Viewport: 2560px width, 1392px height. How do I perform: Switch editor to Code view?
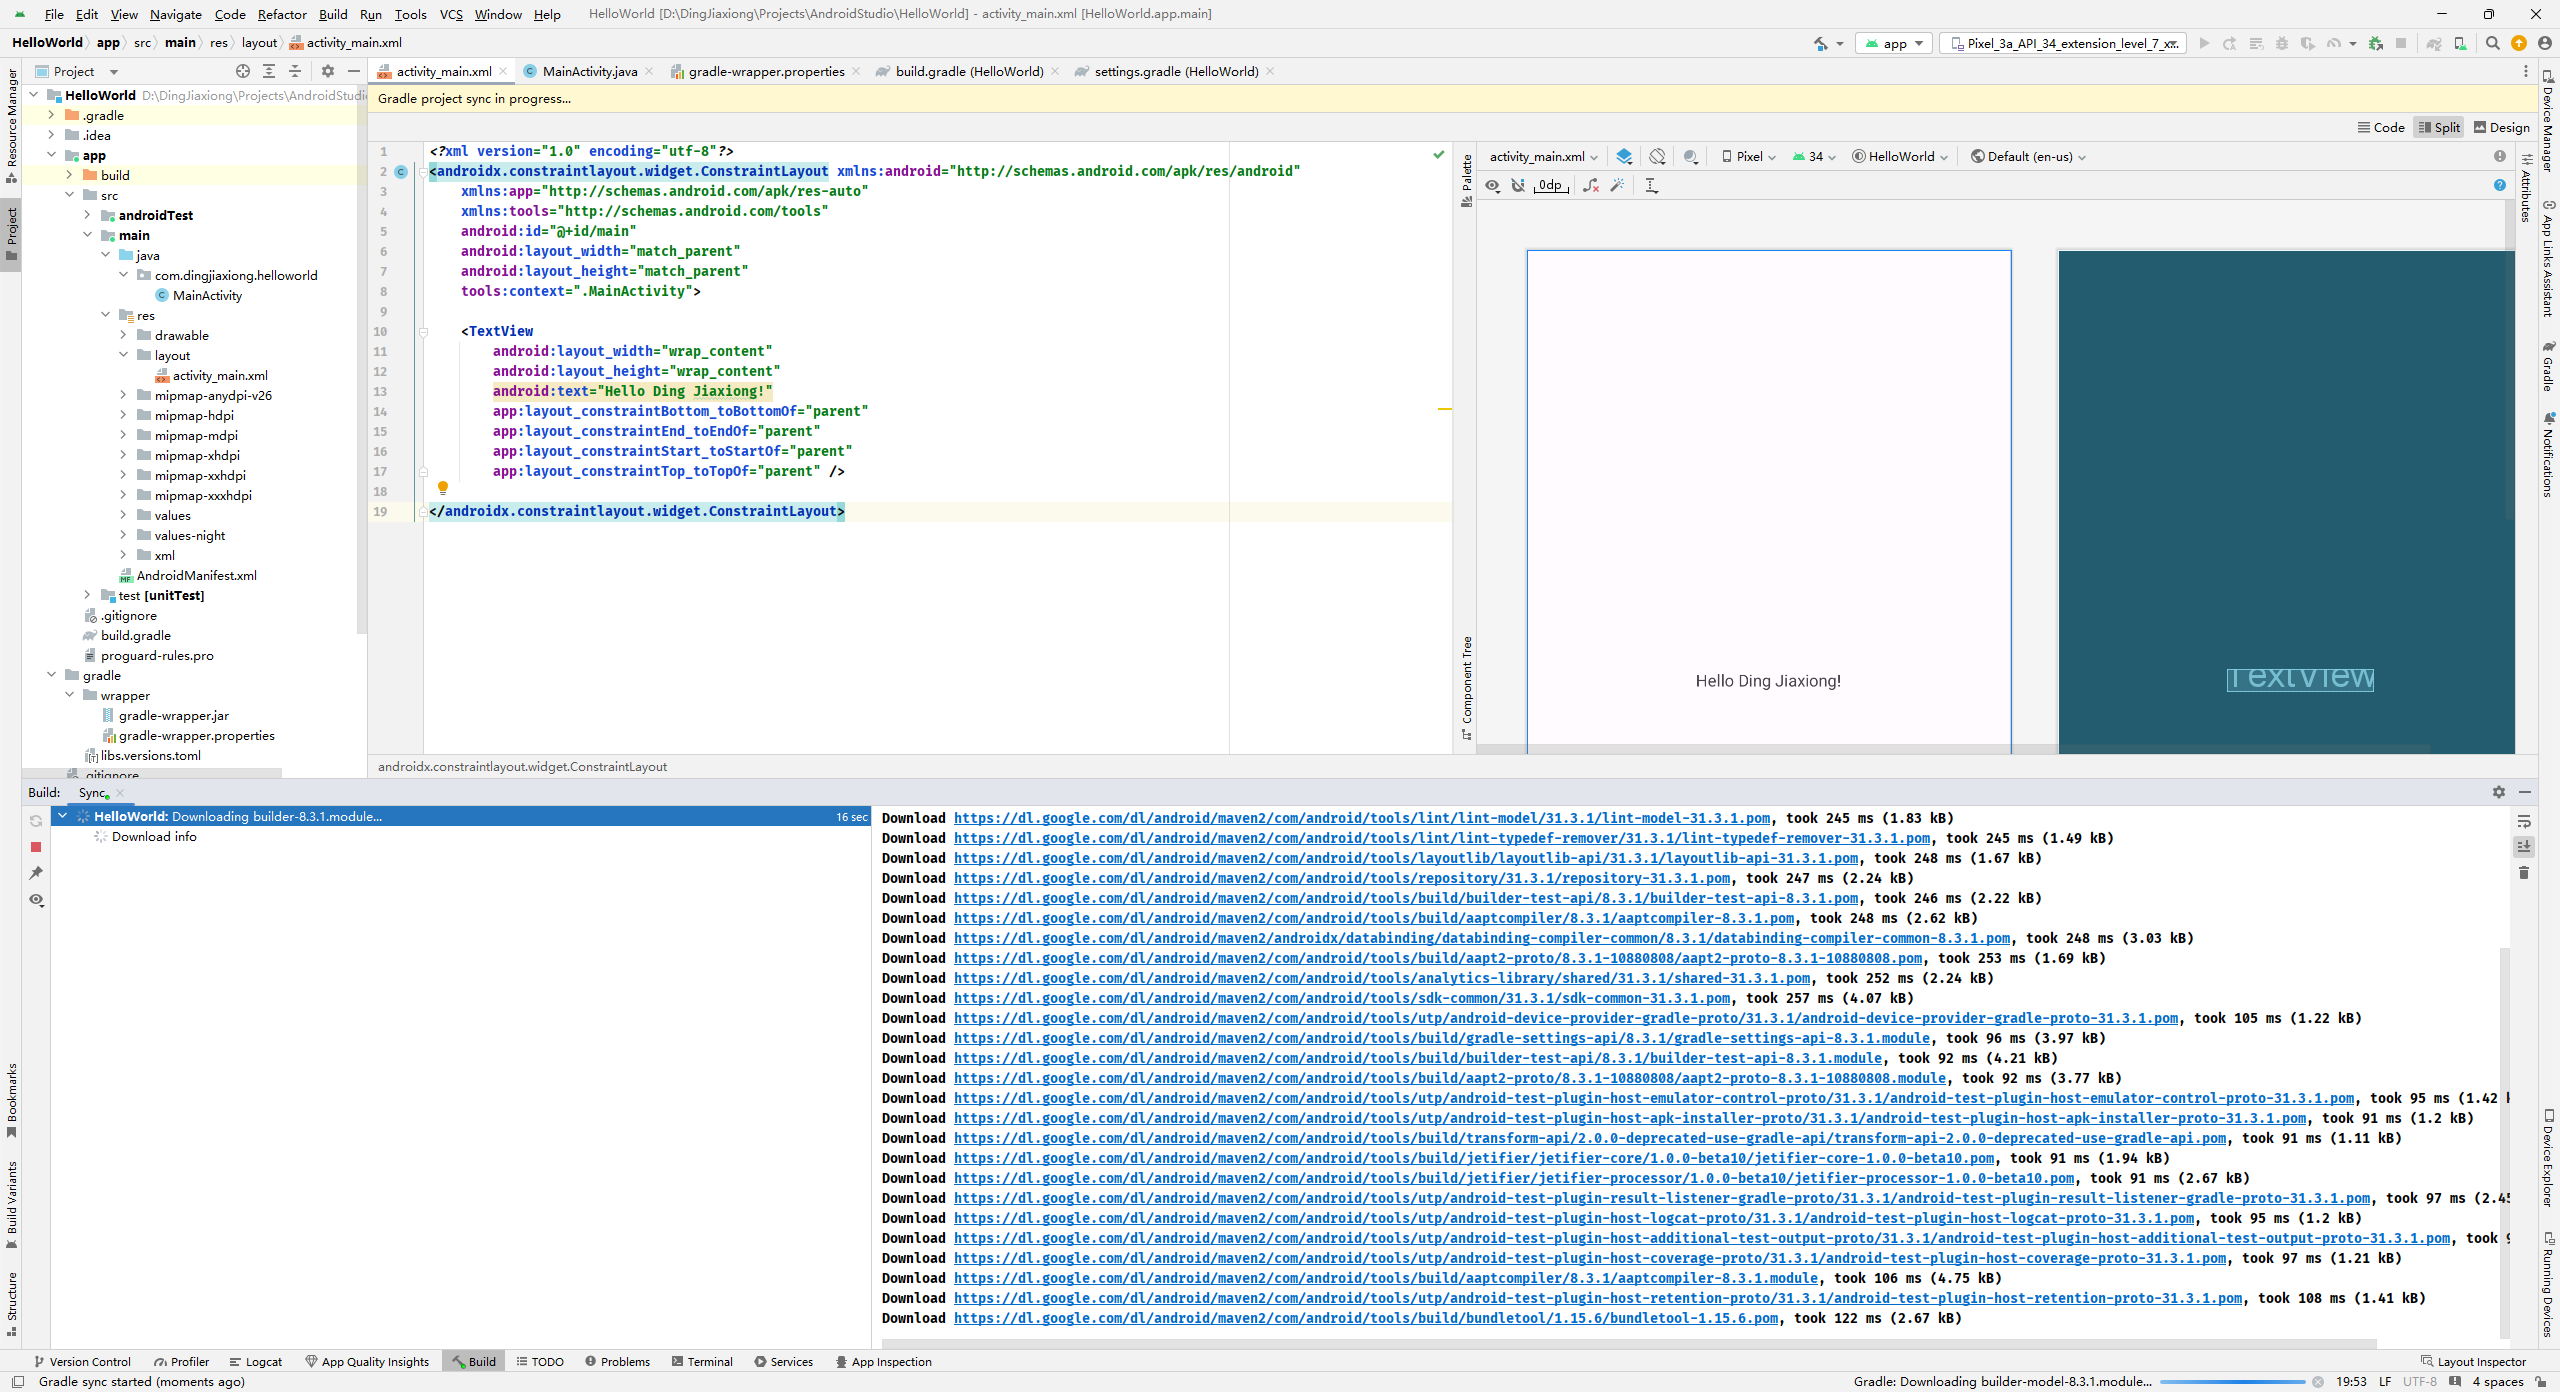pos(2381,127)
